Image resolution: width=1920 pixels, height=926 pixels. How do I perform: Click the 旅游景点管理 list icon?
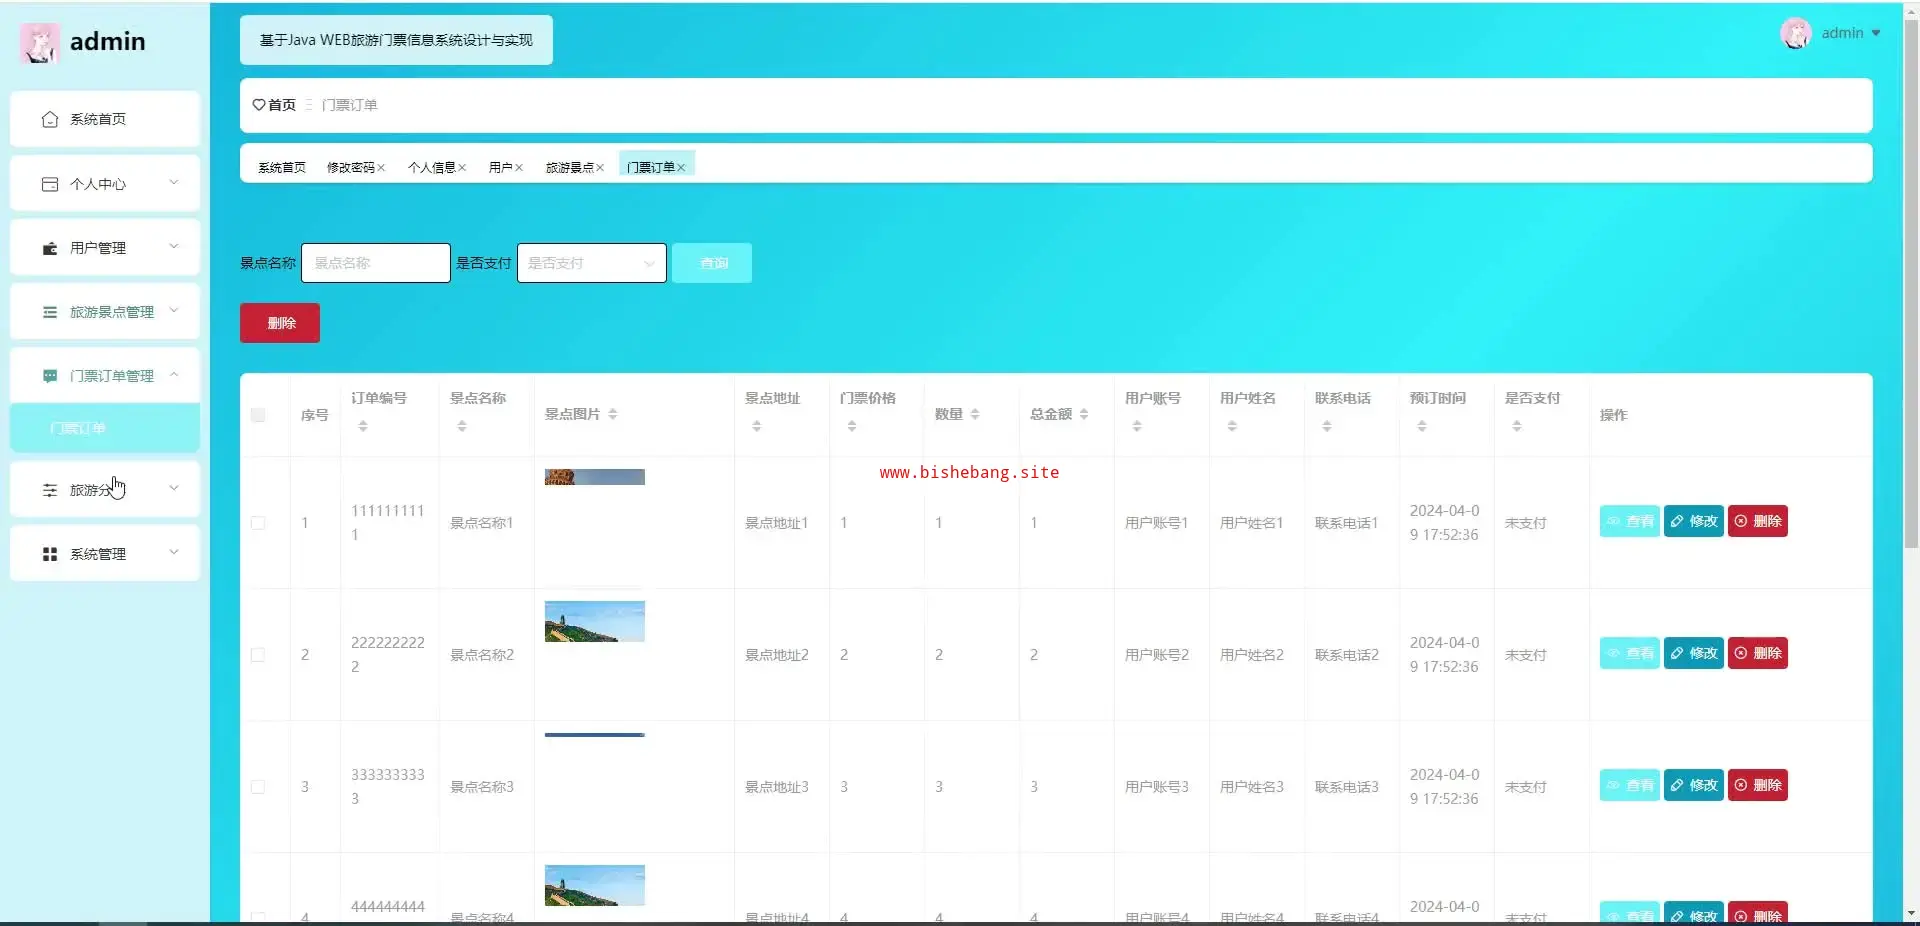pos(50,312)
